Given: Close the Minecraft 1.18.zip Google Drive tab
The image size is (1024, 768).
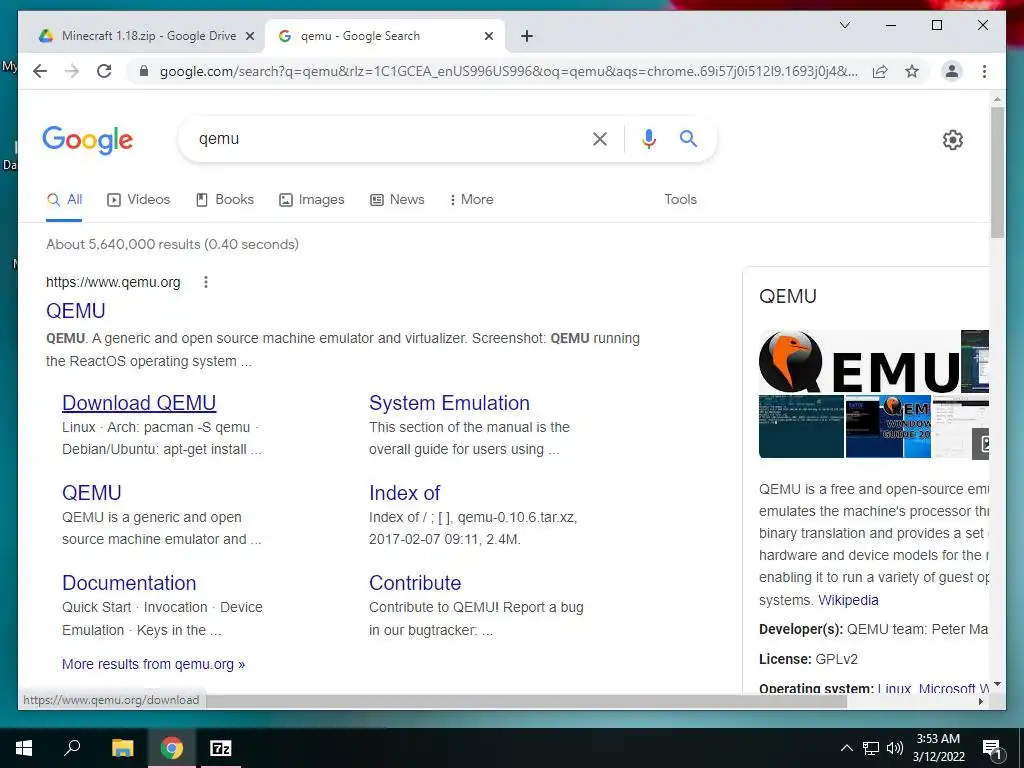Looking at the screenshot, I should coord(249,36).
